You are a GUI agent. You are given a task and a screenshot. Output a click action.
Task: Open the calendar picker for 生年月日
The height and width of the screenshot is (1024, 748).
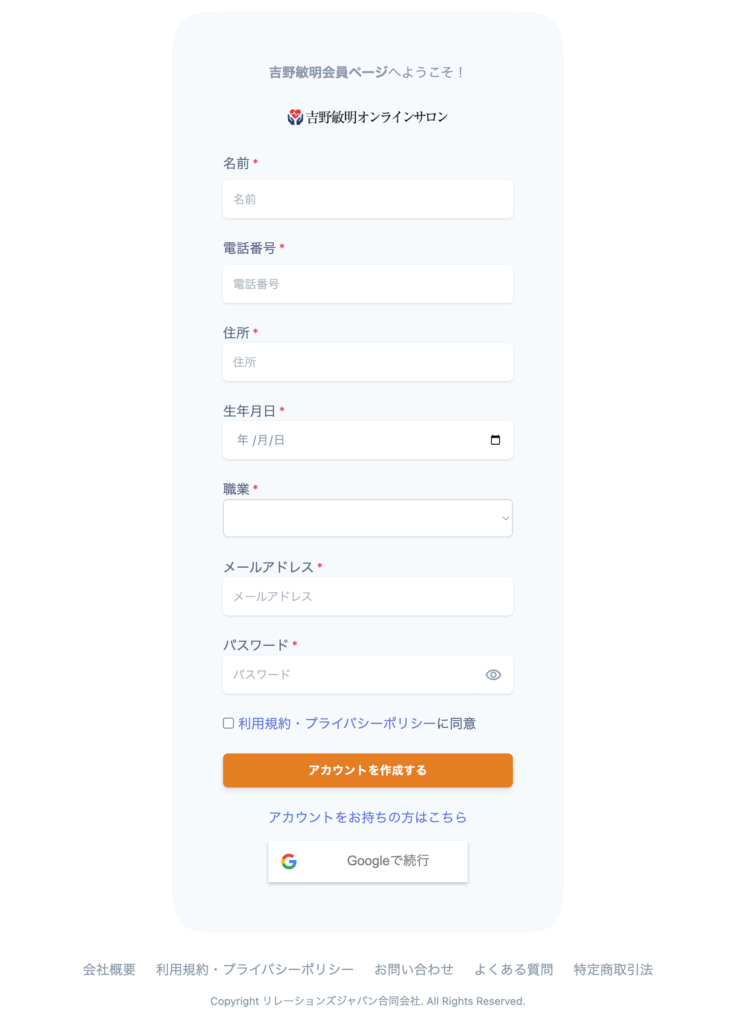495,440
